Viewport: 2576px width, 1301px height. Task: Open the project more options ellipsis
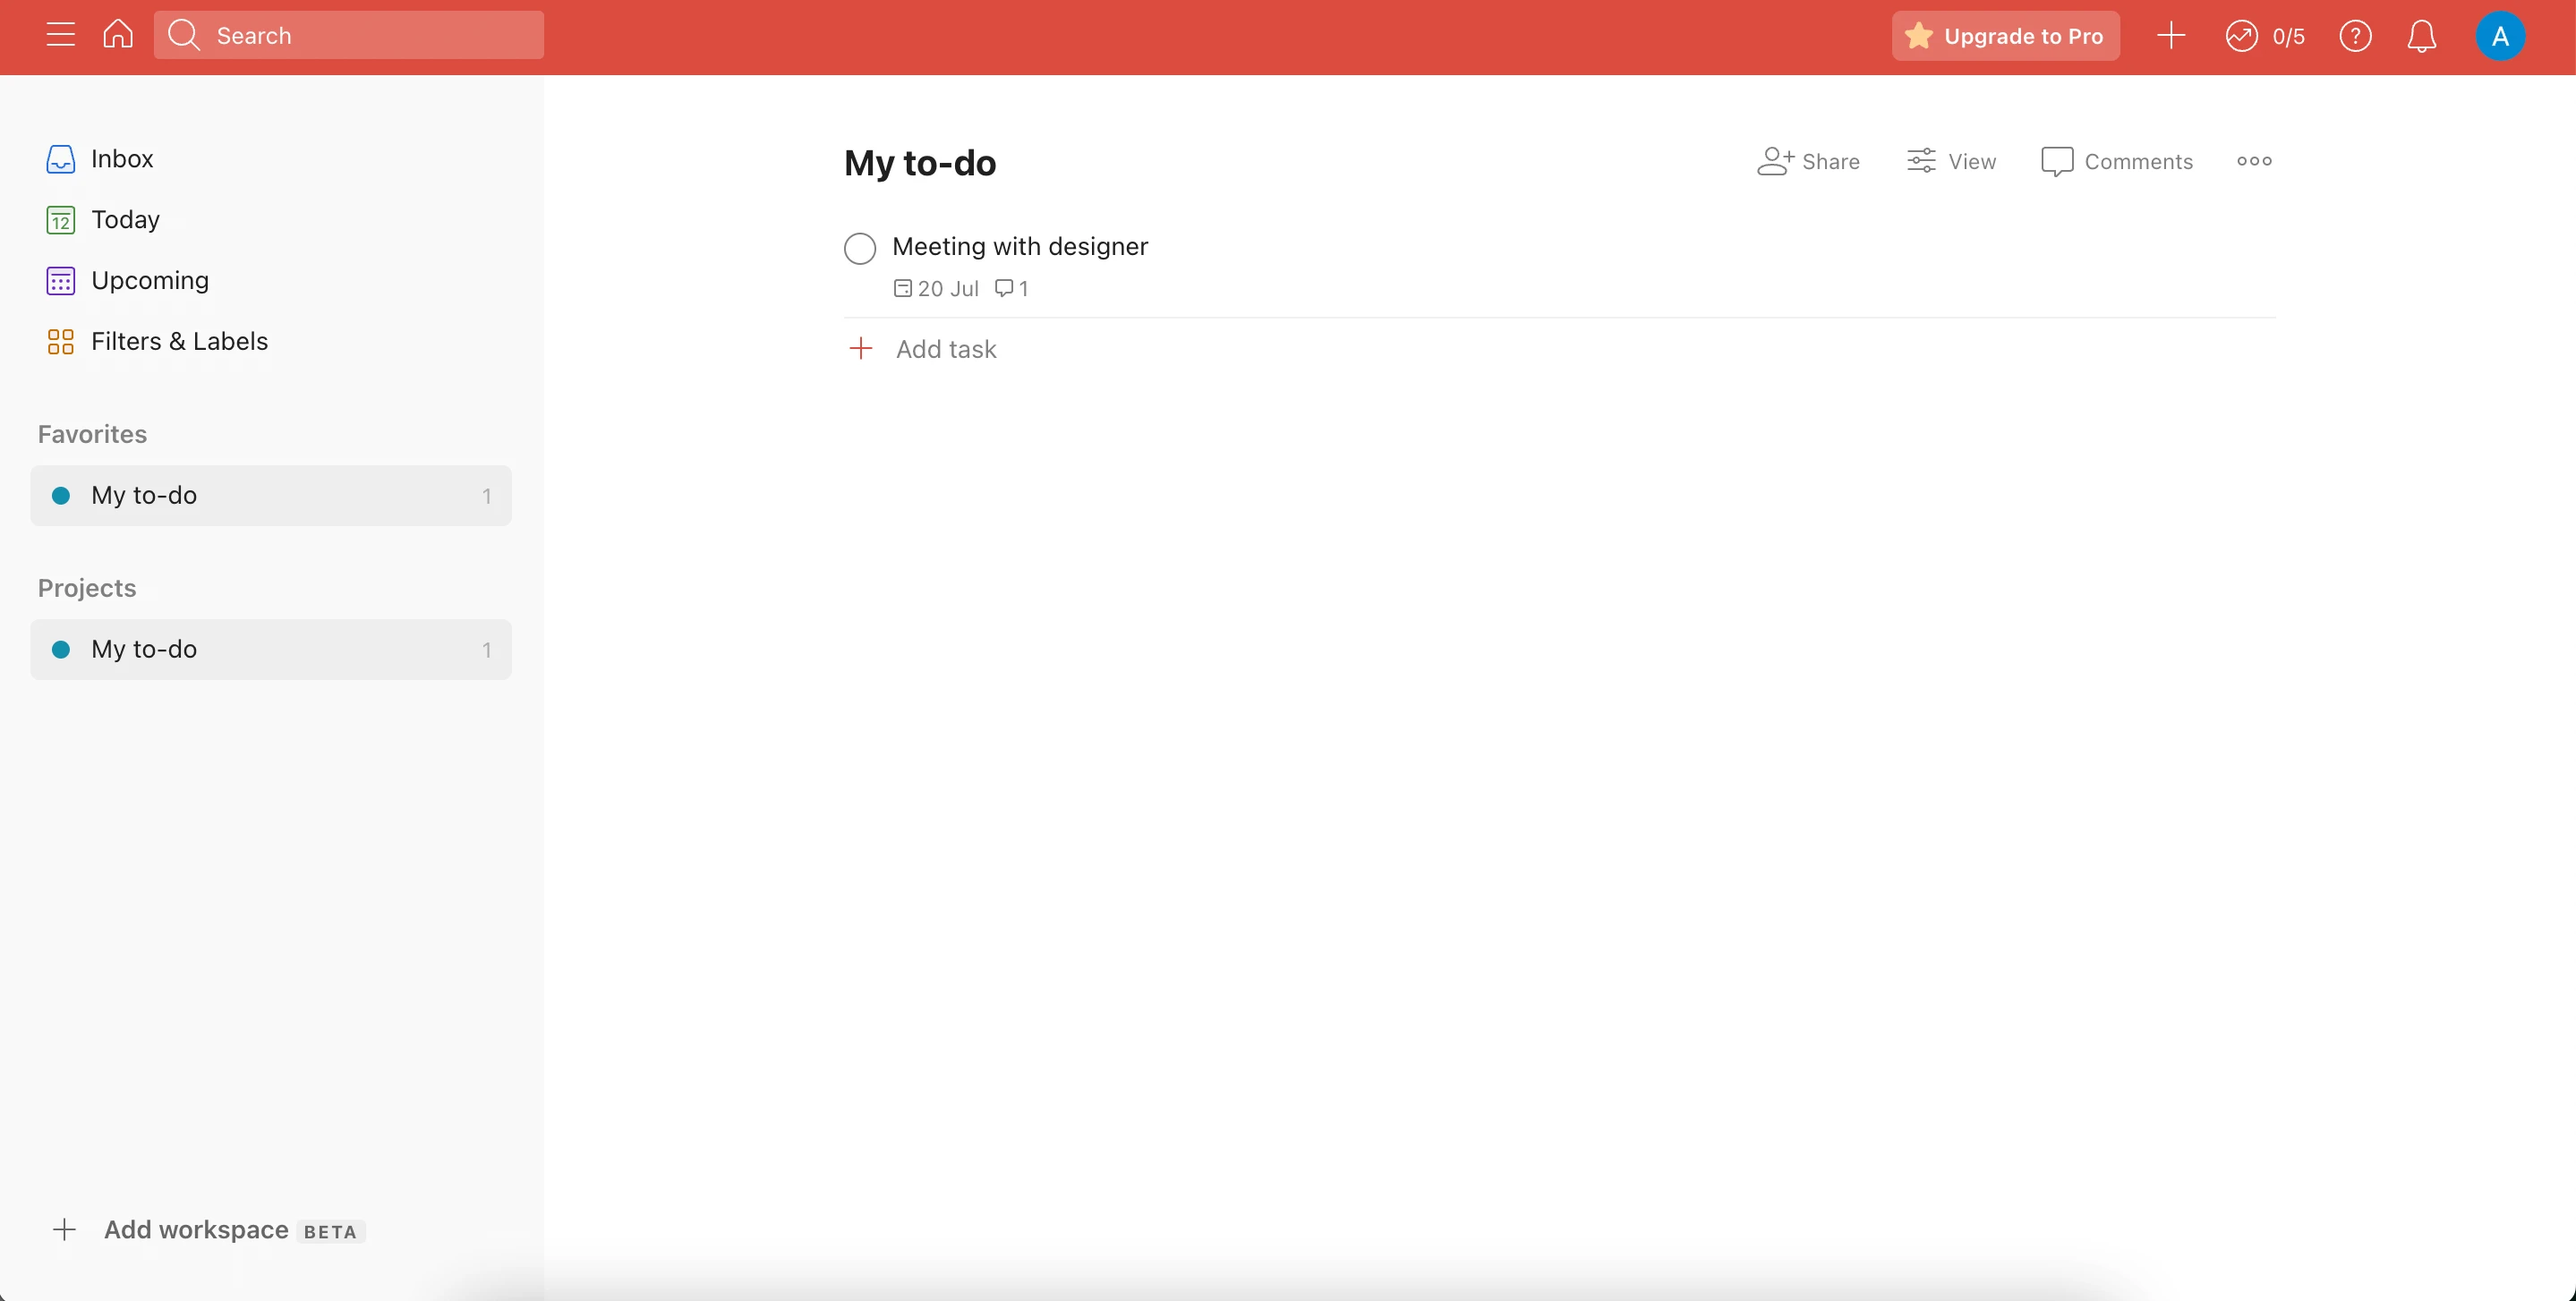pyautogui.click(x=2253, y=161)
